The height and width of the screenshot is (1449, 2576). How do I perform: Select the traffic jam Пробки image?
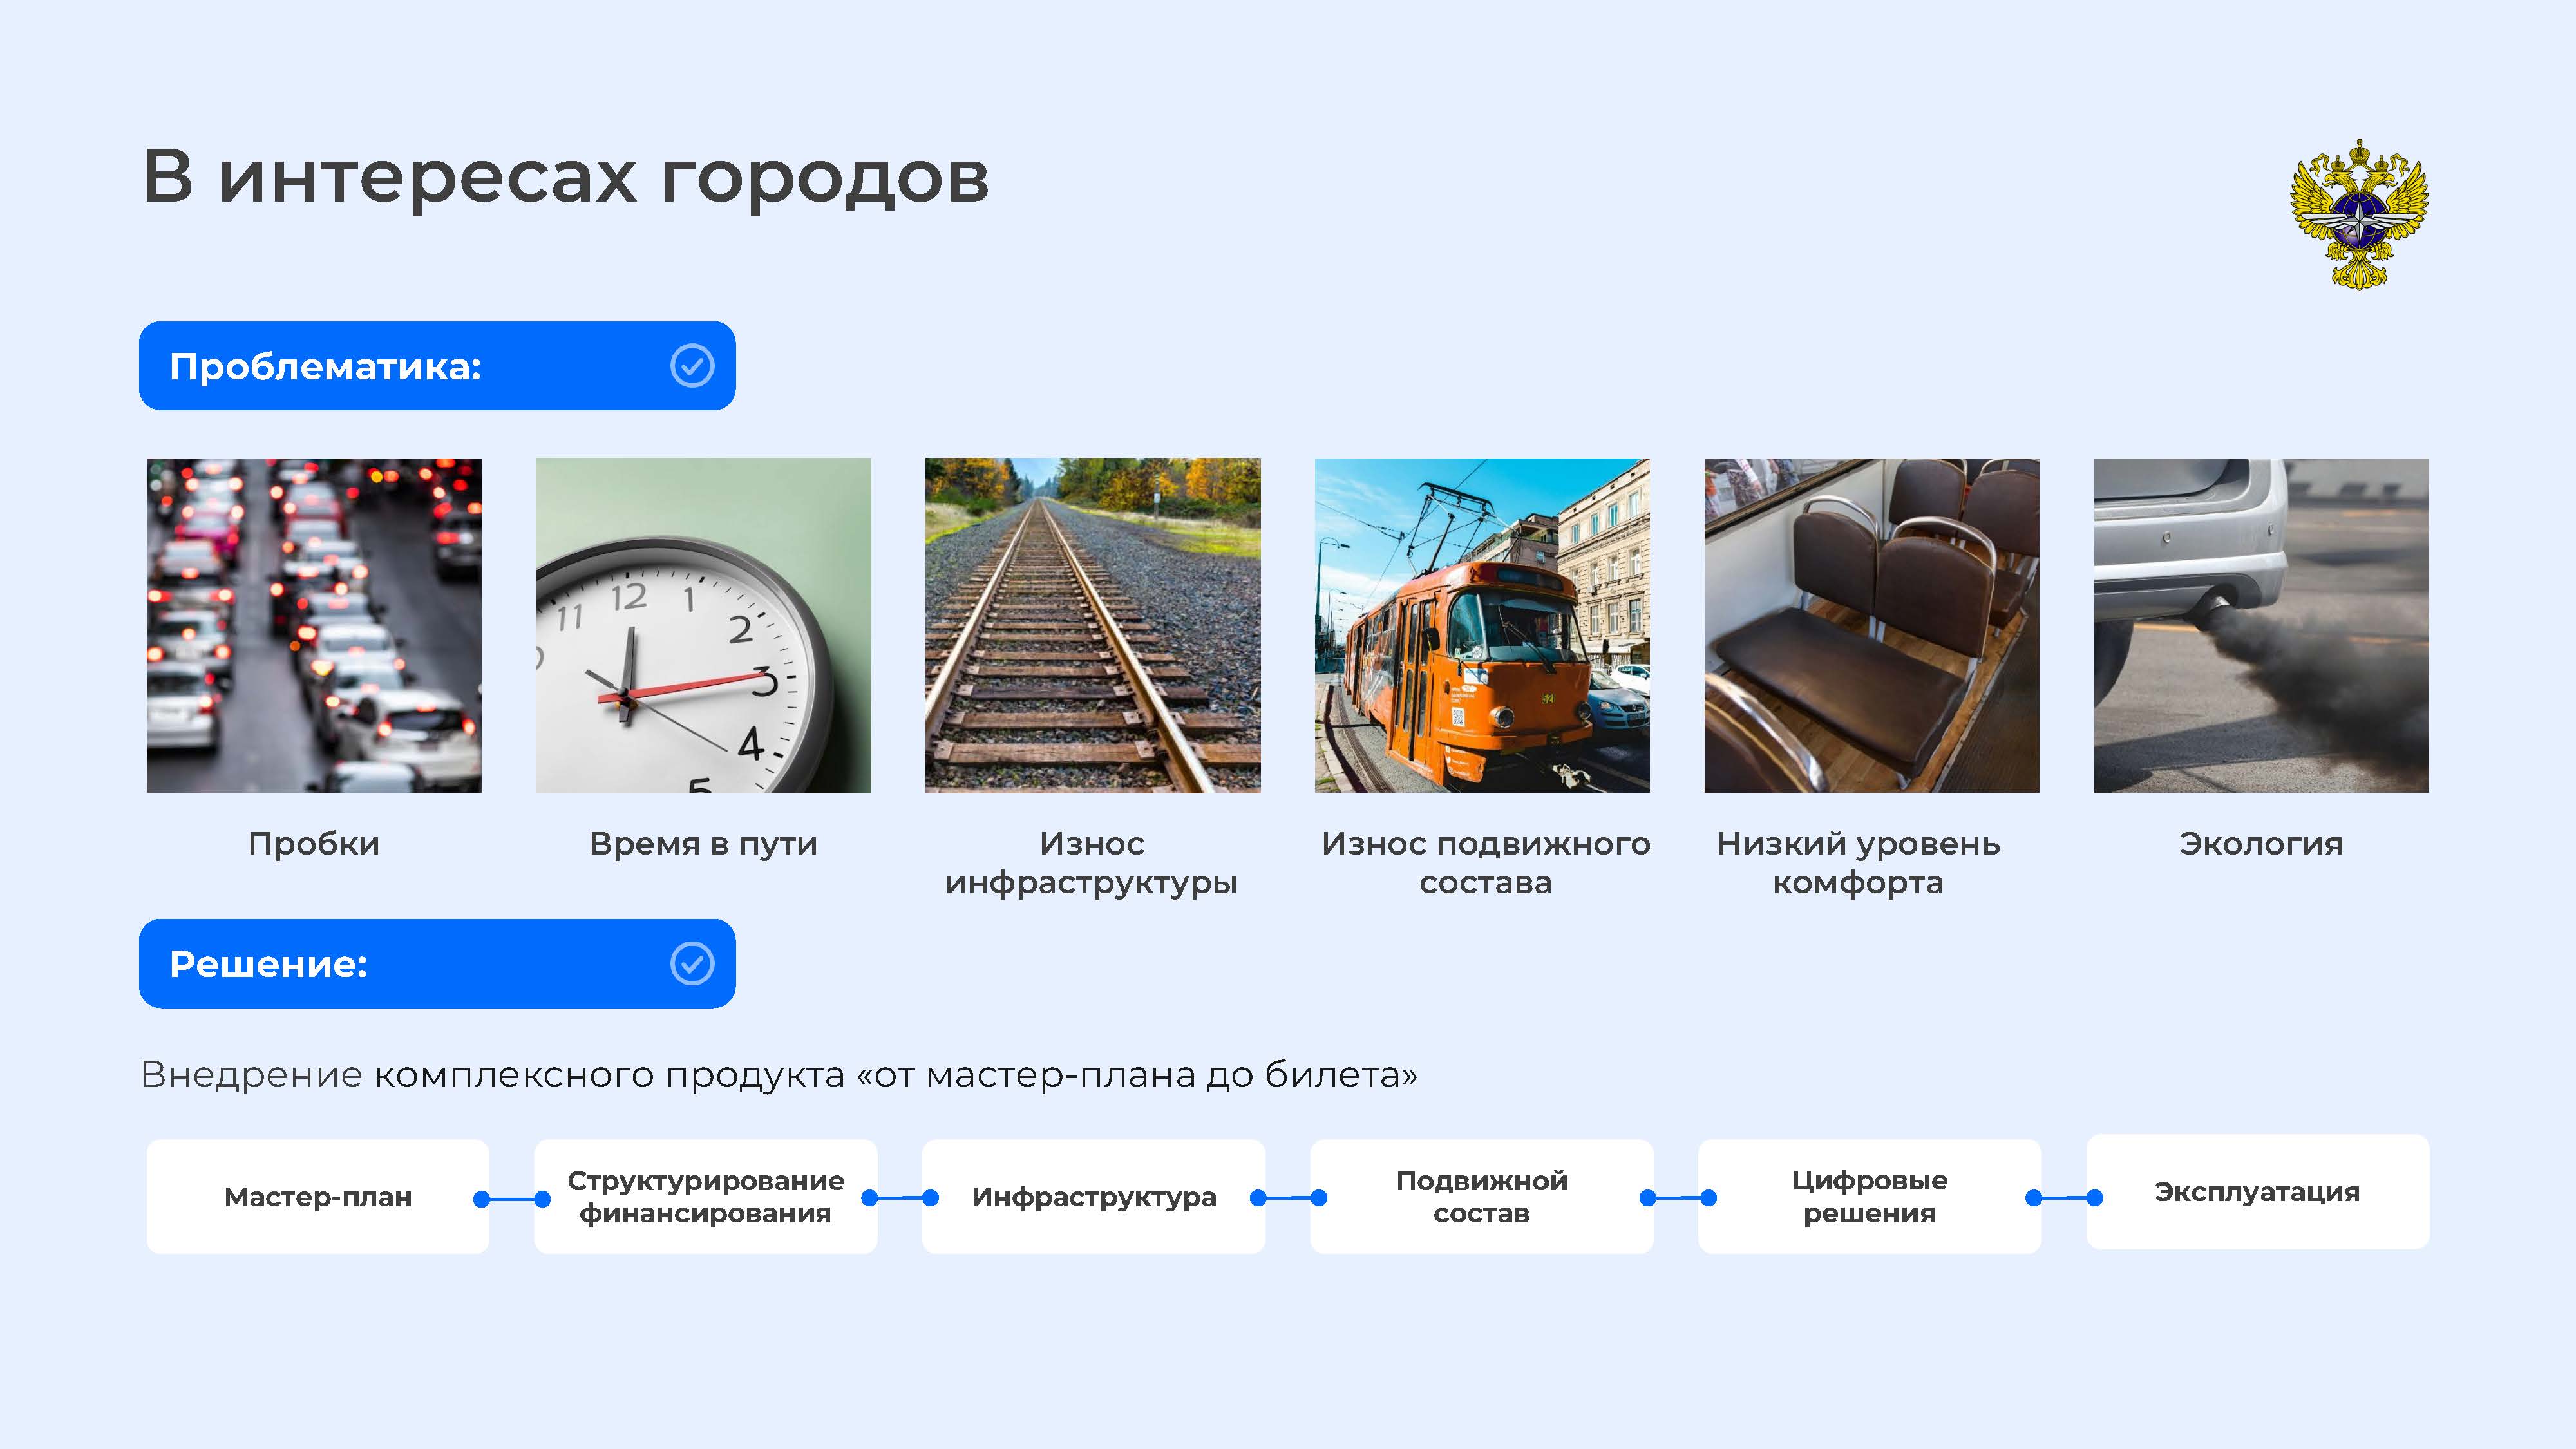[x=314, y=626]
